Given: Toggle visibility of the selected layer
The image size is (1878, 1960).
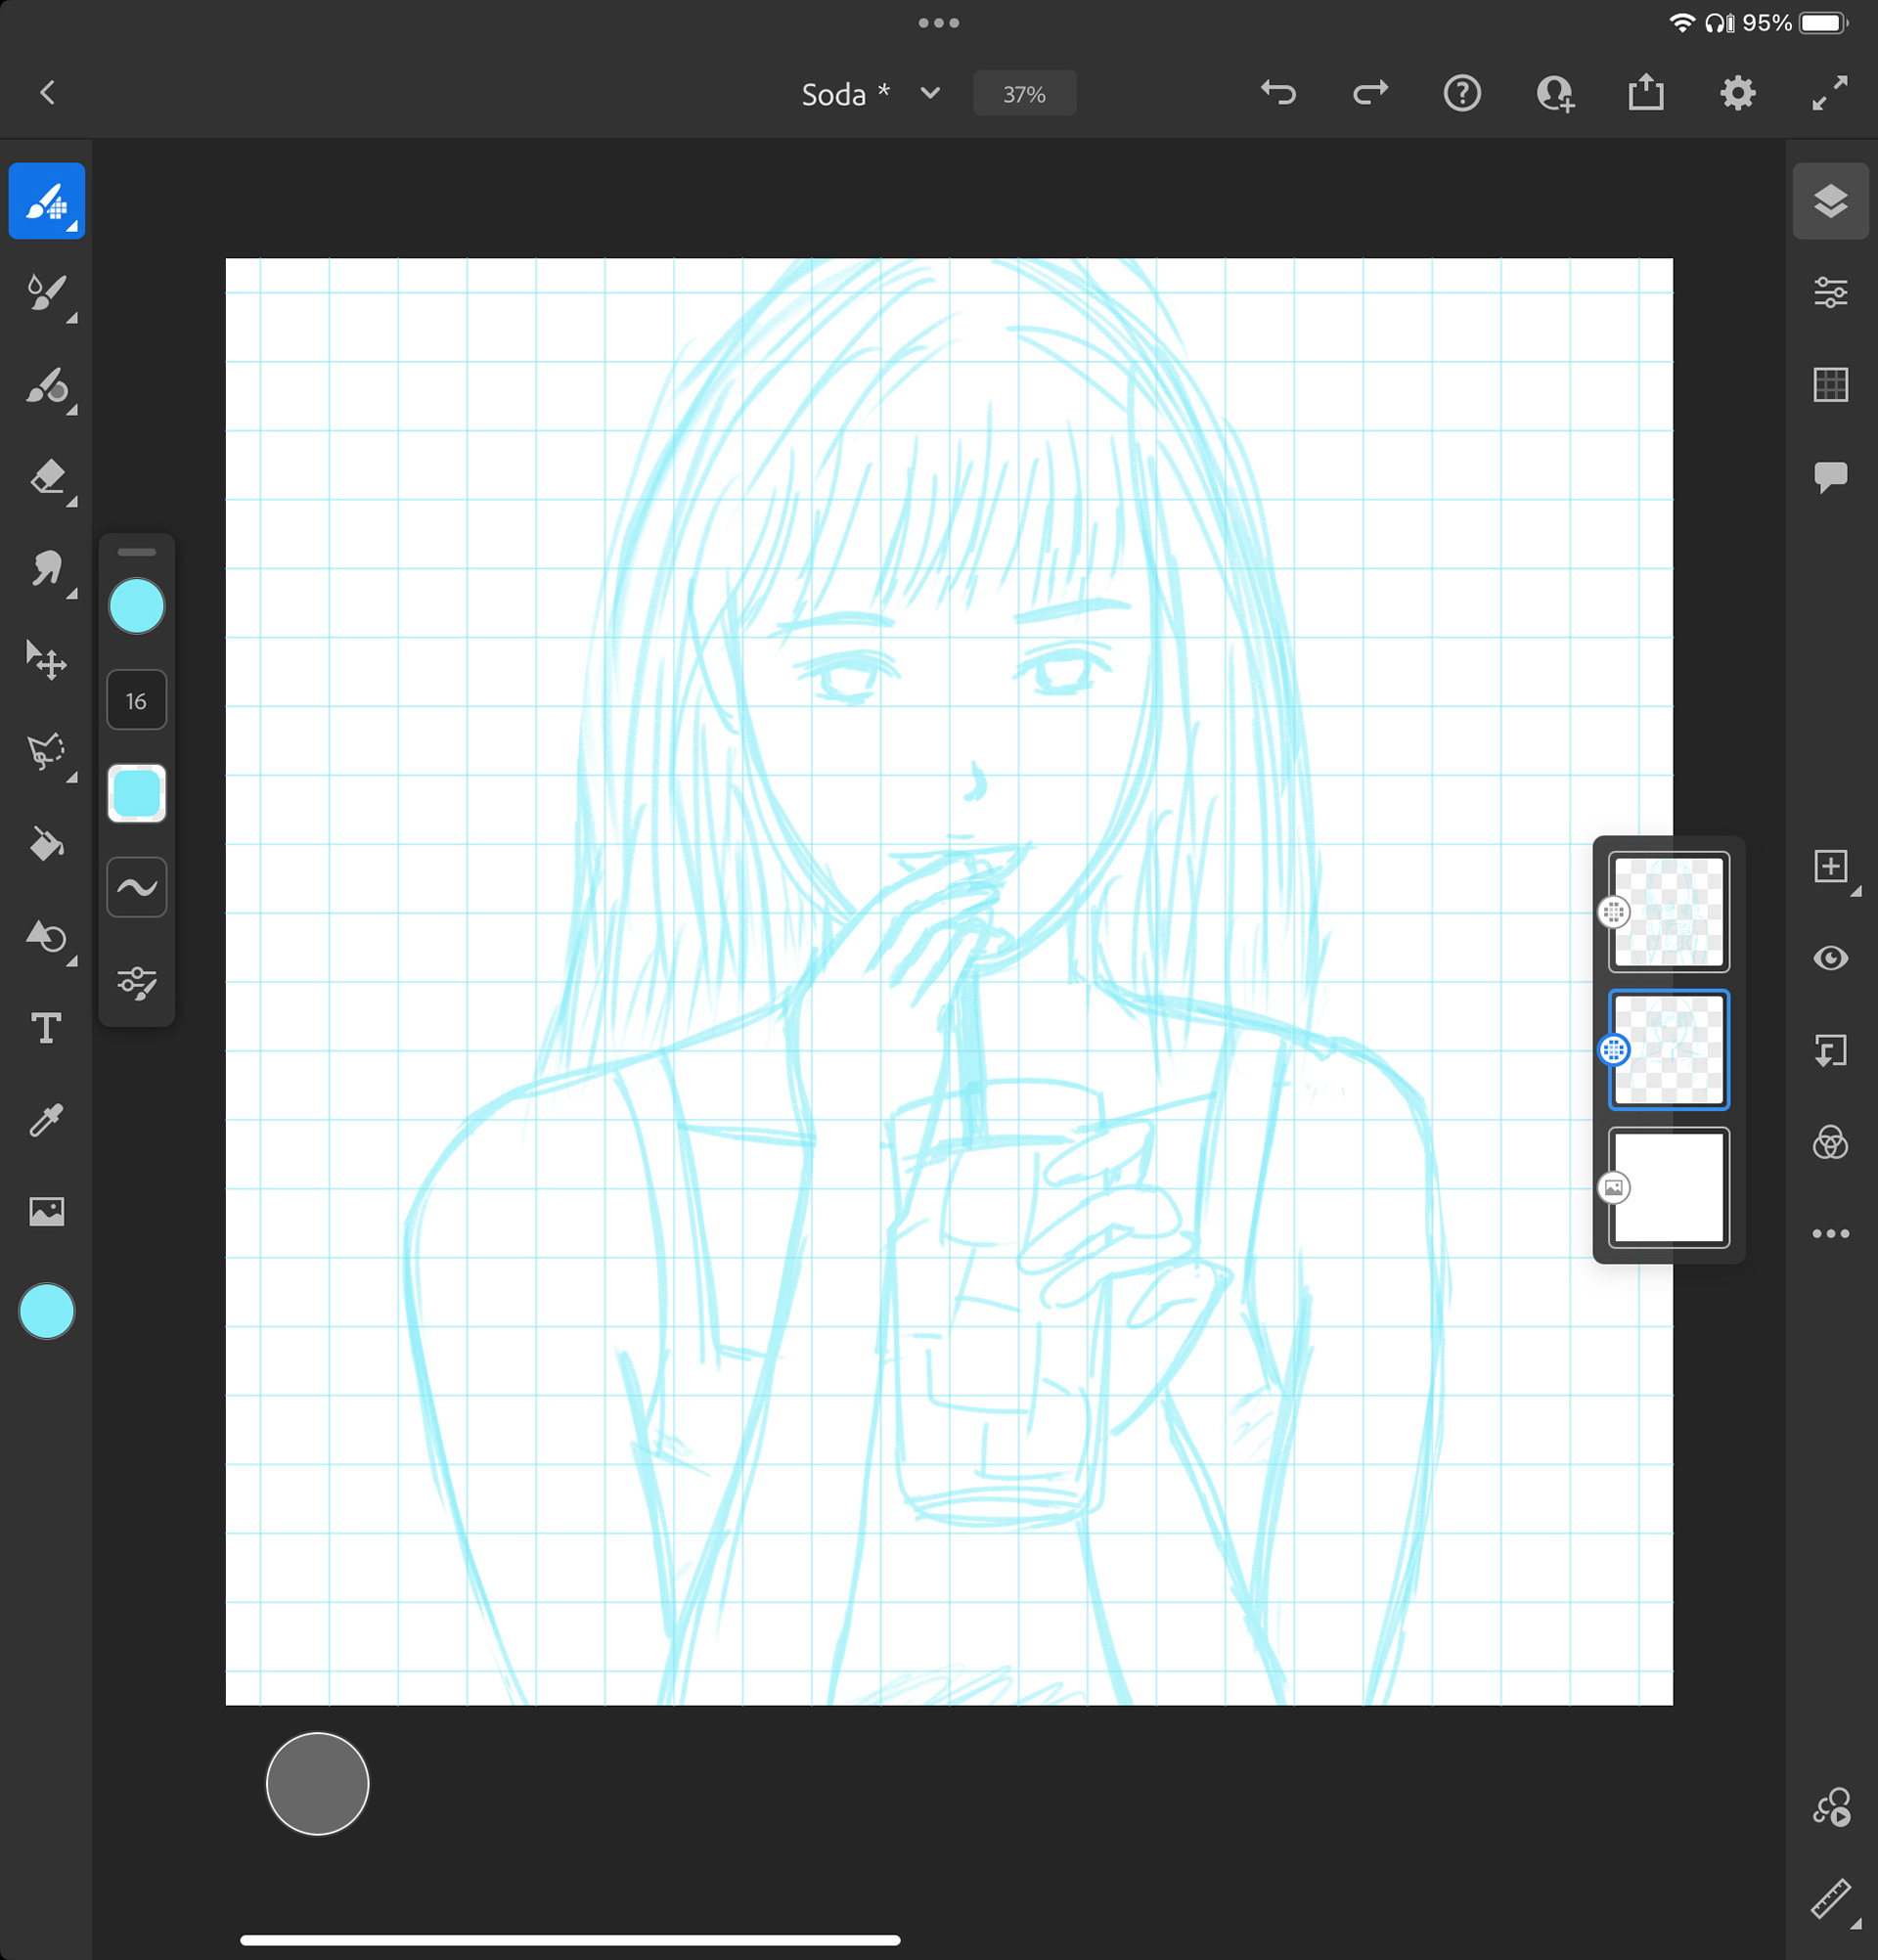Looking at the screenshot, I should (x=1830, y=958).
